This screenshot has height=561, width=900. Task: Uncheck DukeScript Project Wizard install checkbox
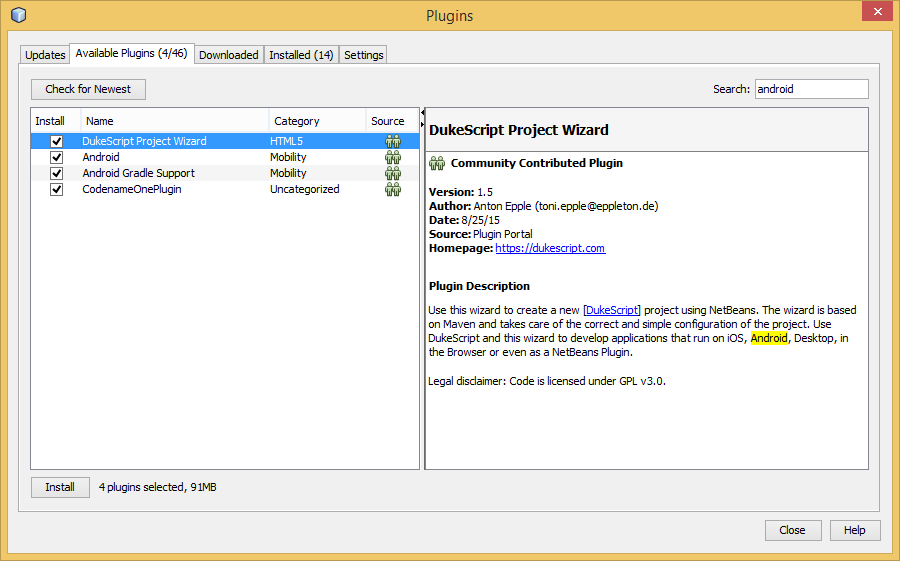pyautogui.click(x=56, y=141)
